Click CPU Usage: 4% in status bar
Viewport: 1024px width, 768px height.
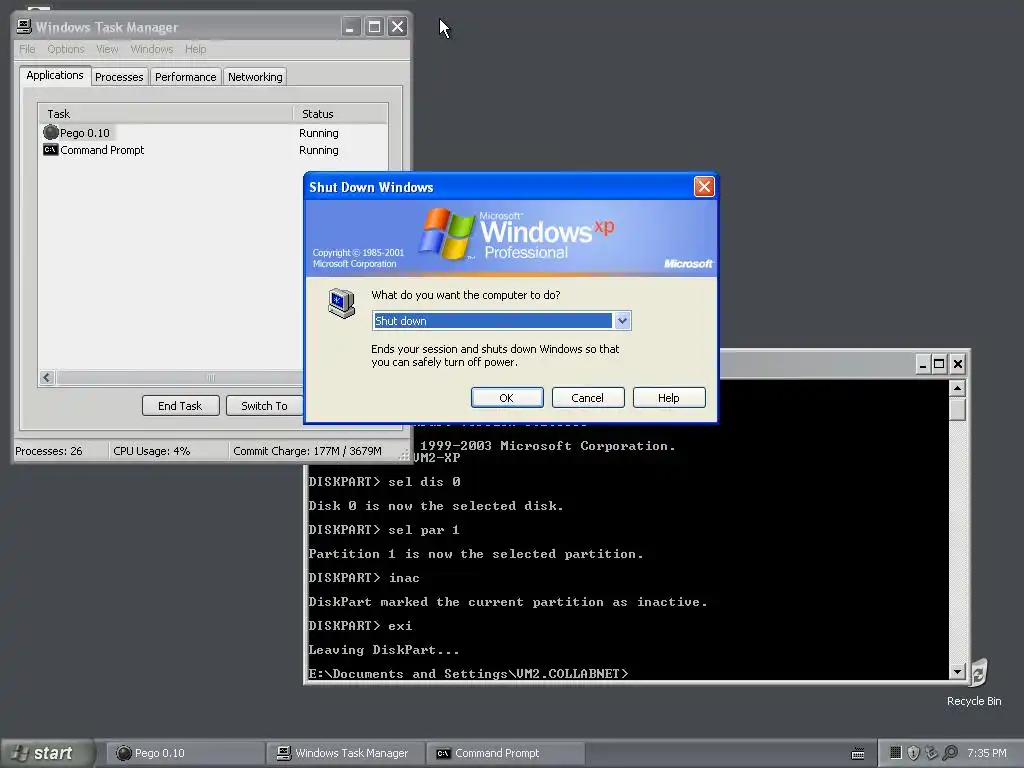[152, 451]
